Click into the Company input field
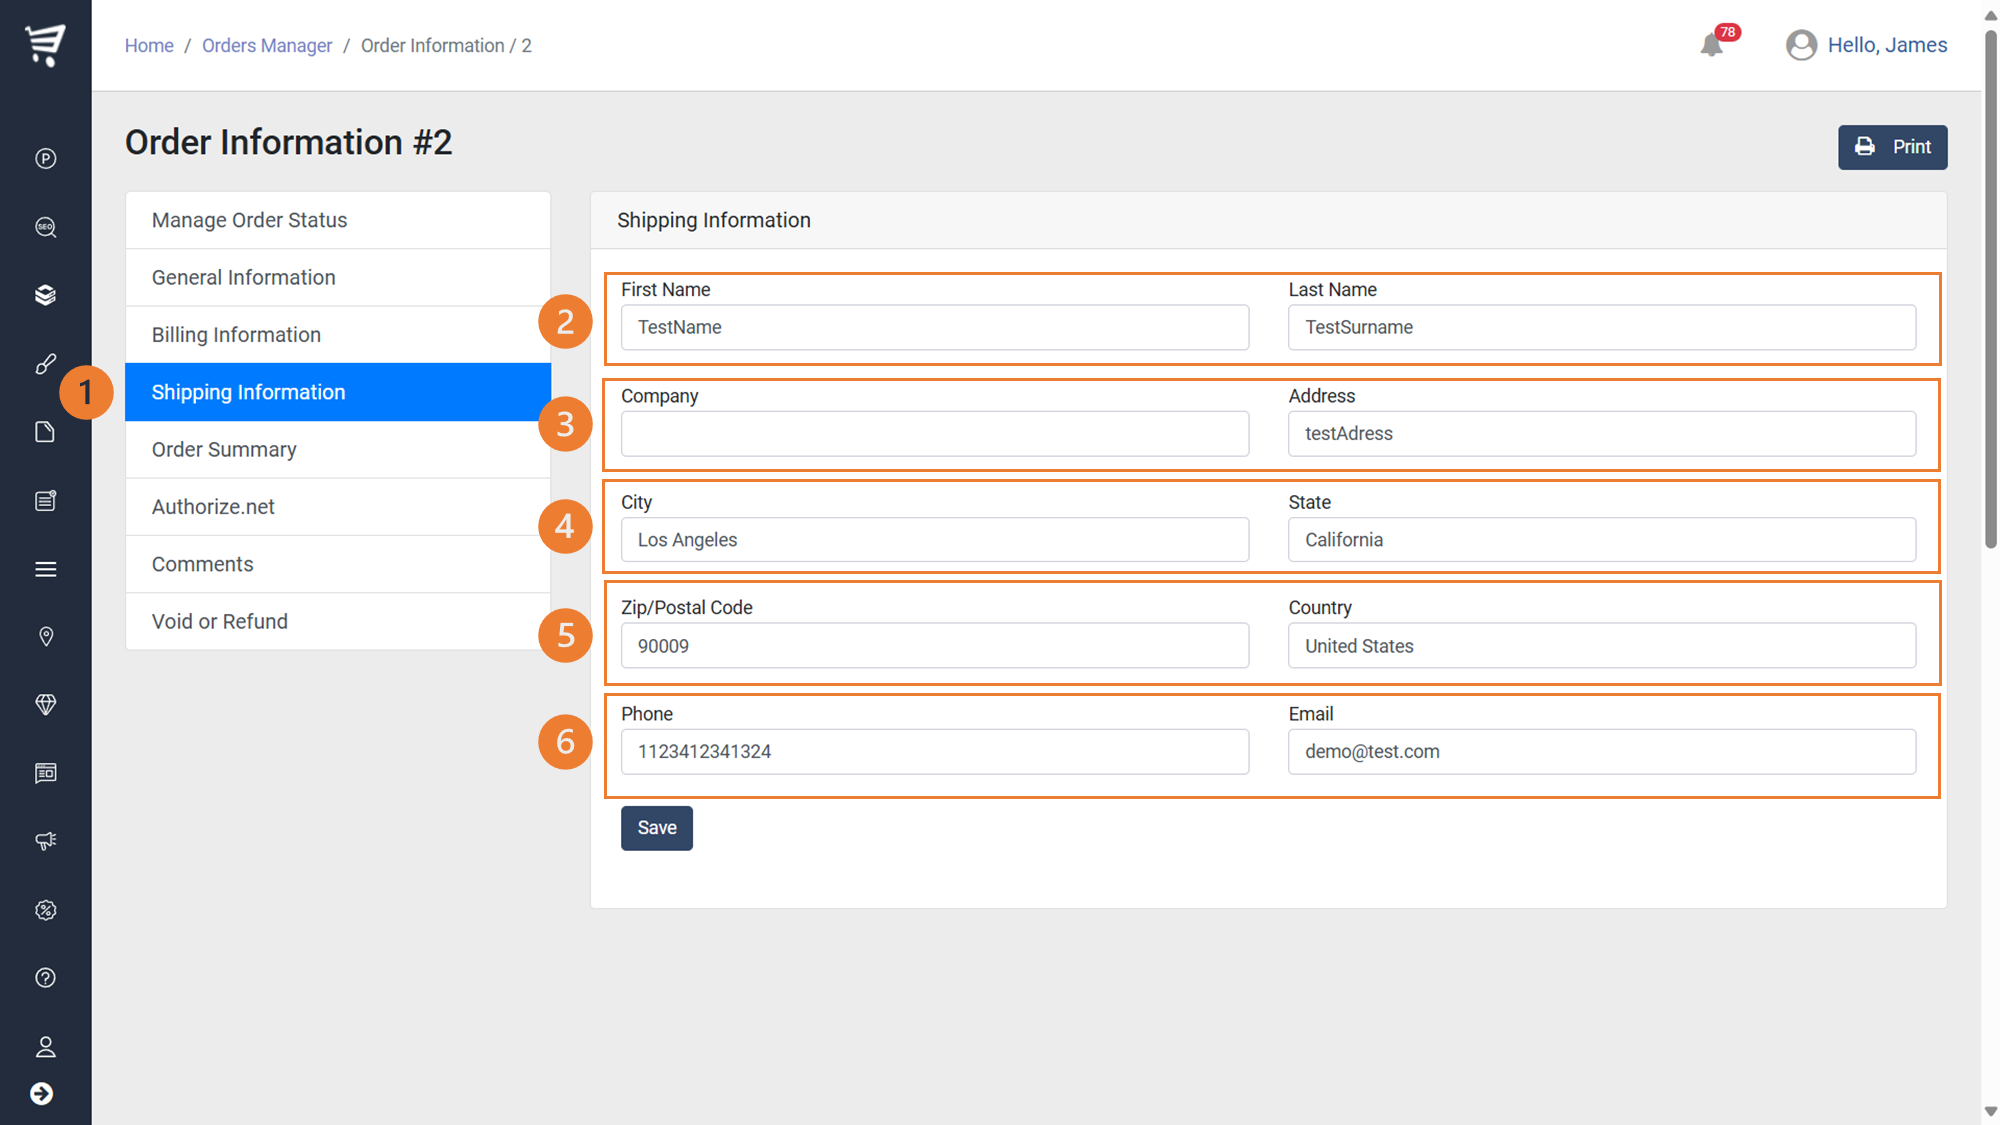Viewport: 2000px width, 1125px height. click(x=934, y=434)
